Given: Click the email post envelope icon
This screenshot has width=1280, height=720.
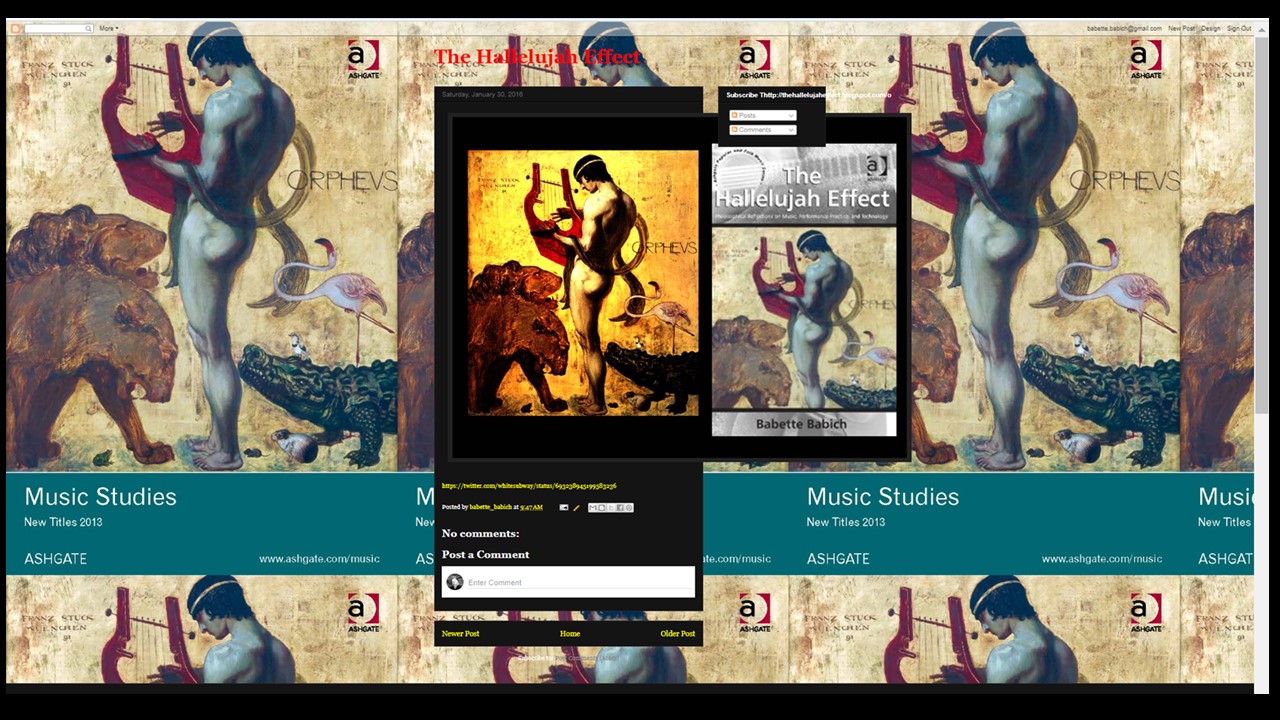Looking at the screenshot, I should tap(563, 508).
